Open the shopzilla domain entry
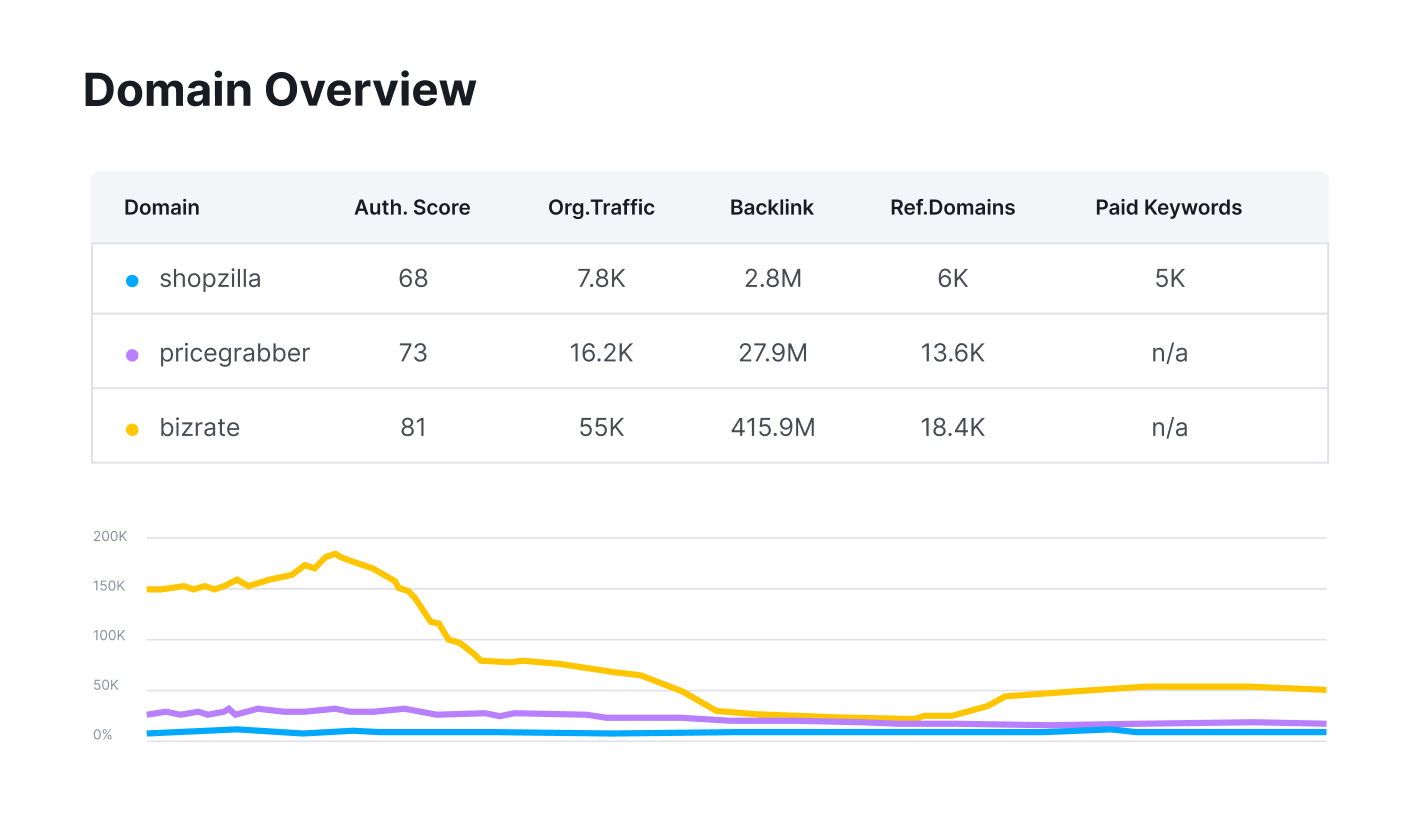 coord(210,279)
